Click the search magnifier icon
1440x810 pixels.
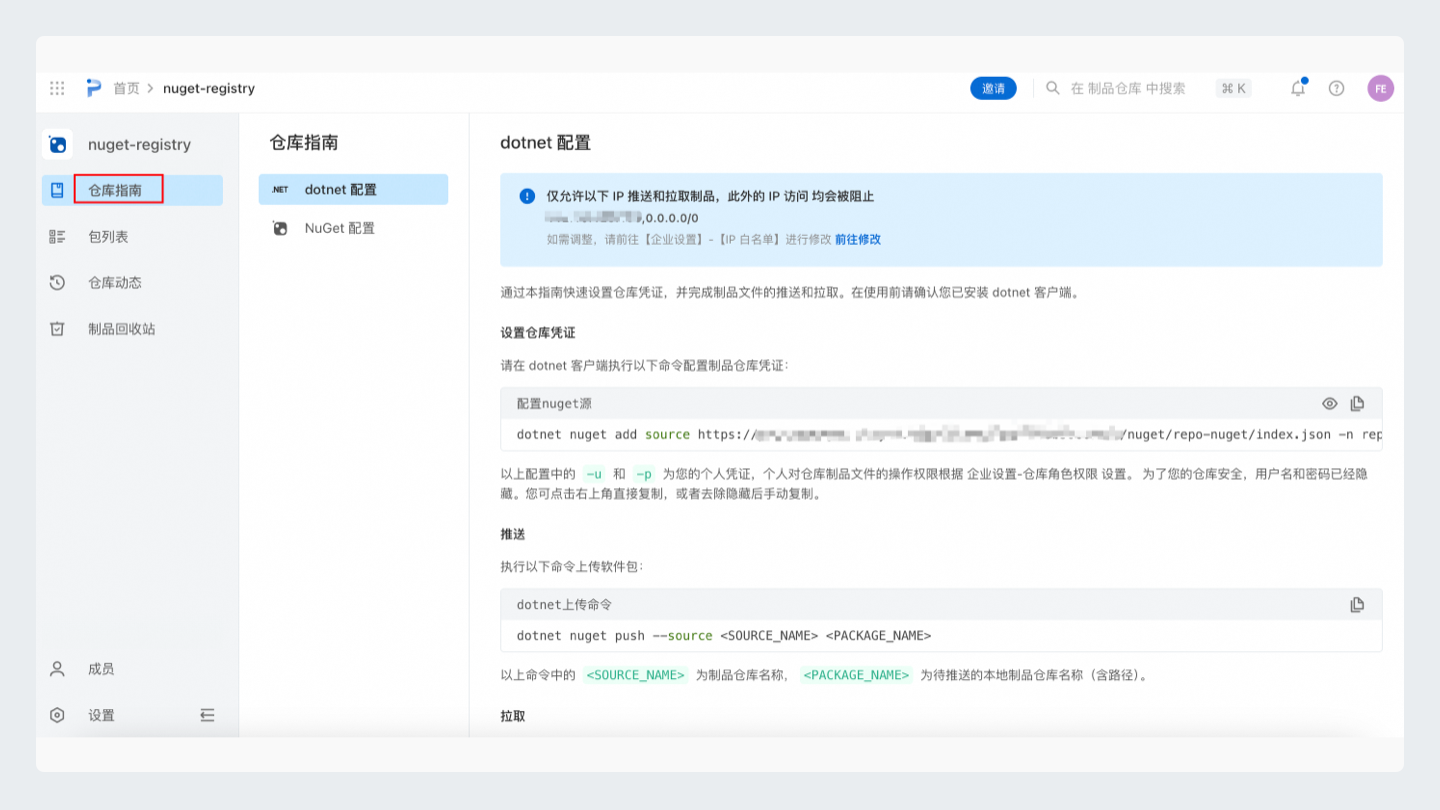(1053, 88)
